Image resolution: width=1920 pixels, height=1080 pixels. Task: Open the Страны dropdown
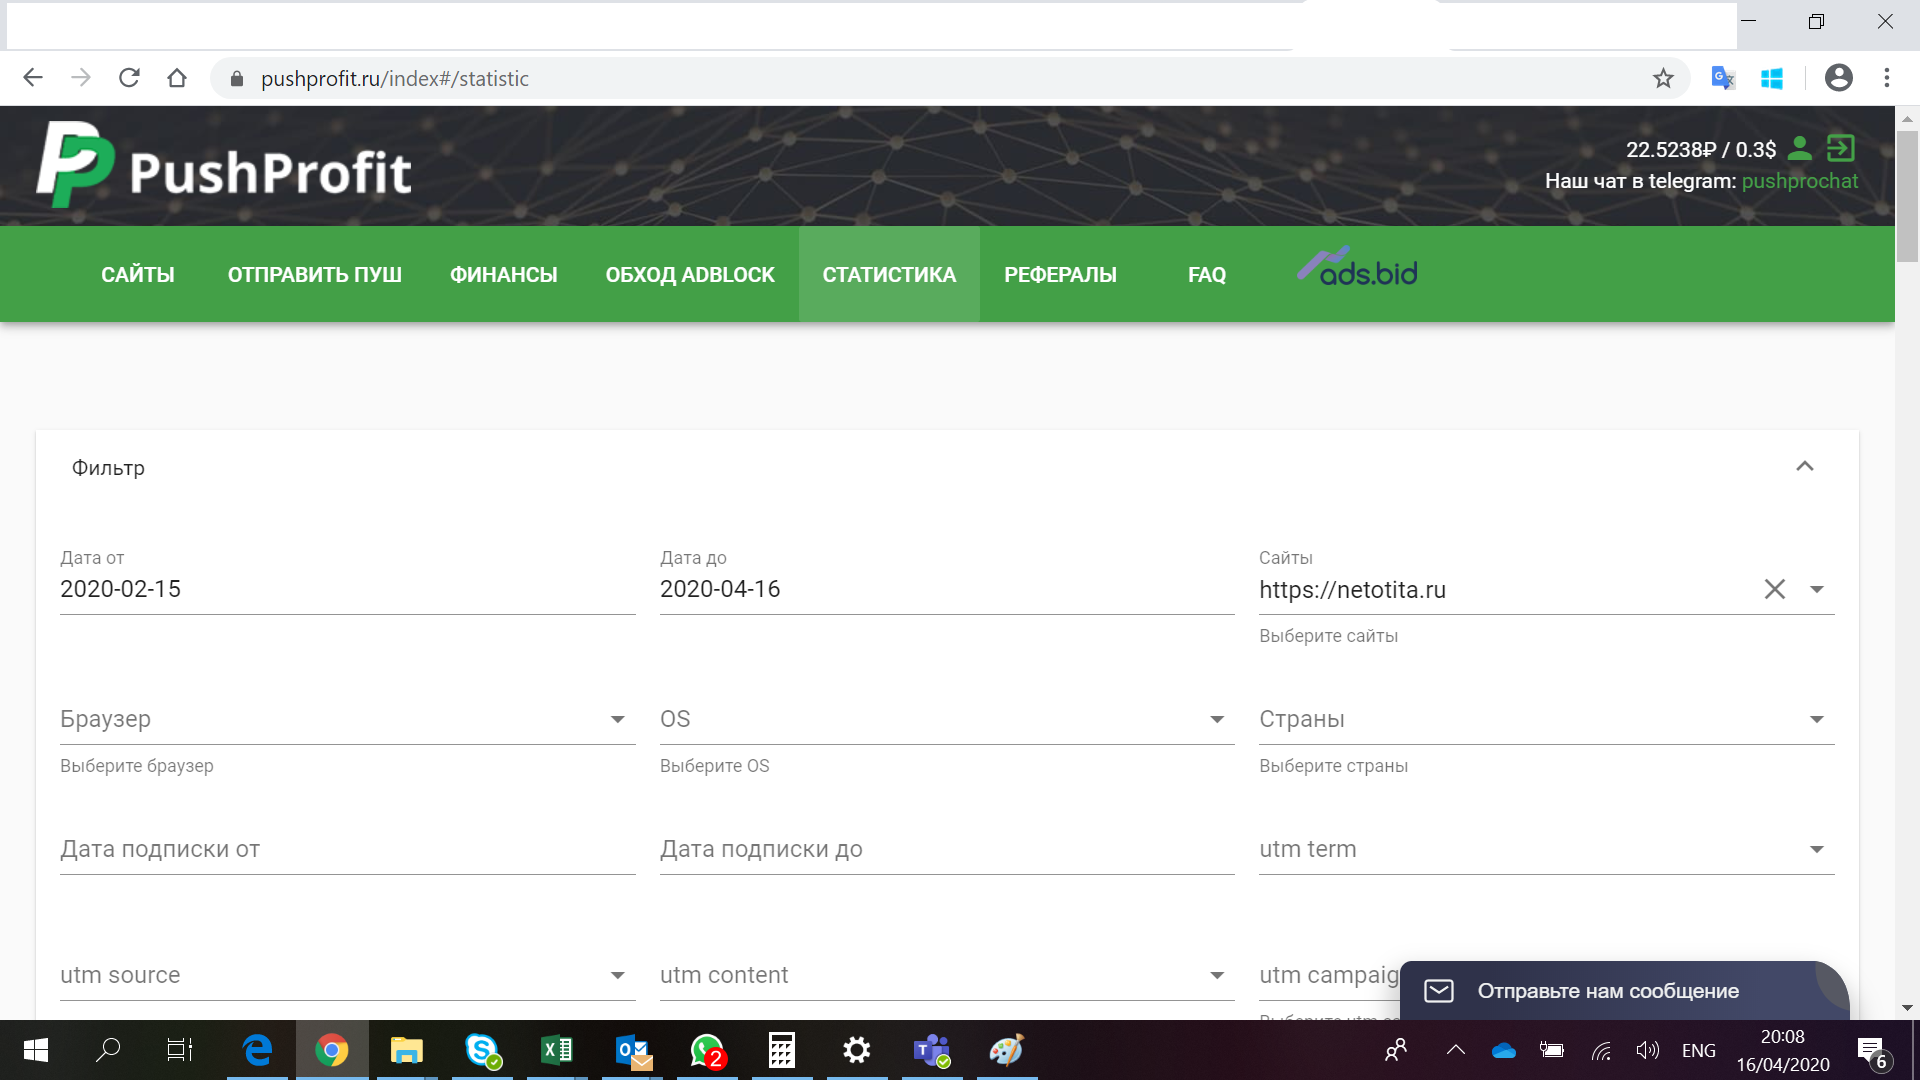click(x=1816, y=720)
